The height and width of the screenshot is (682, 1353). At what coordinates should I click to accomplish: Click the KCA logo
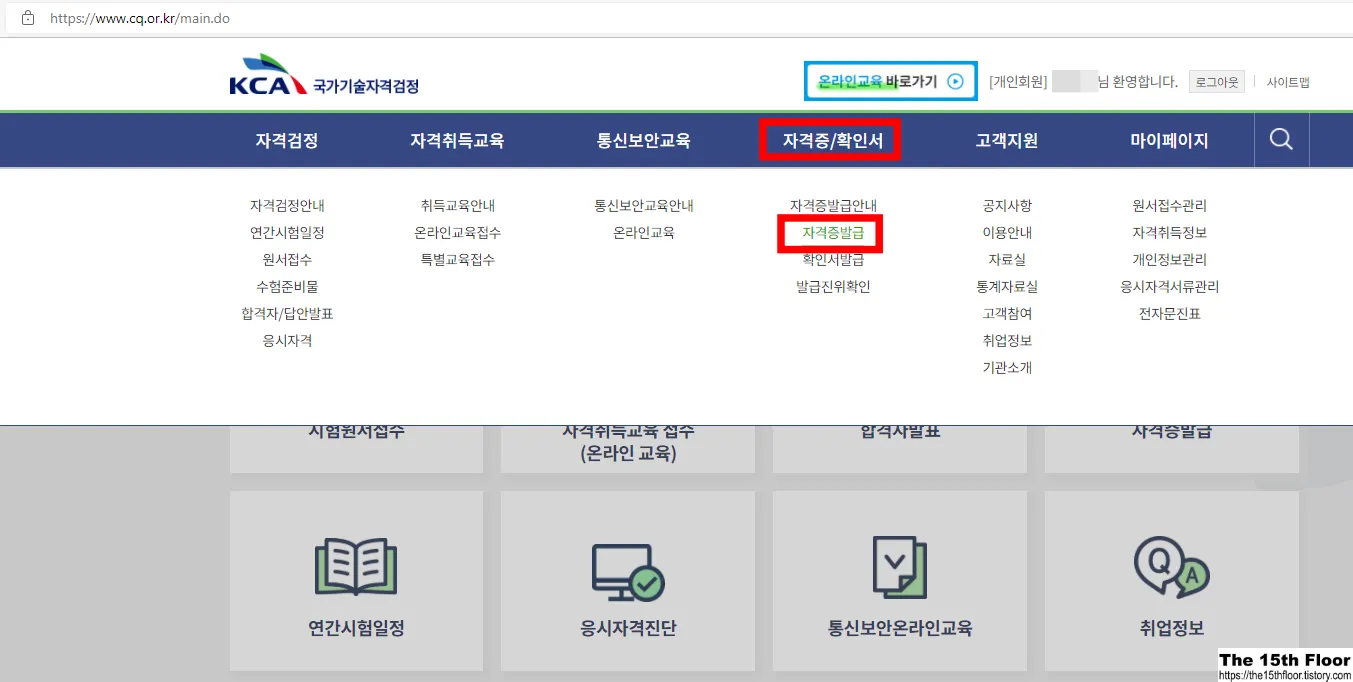pos(323,74)
